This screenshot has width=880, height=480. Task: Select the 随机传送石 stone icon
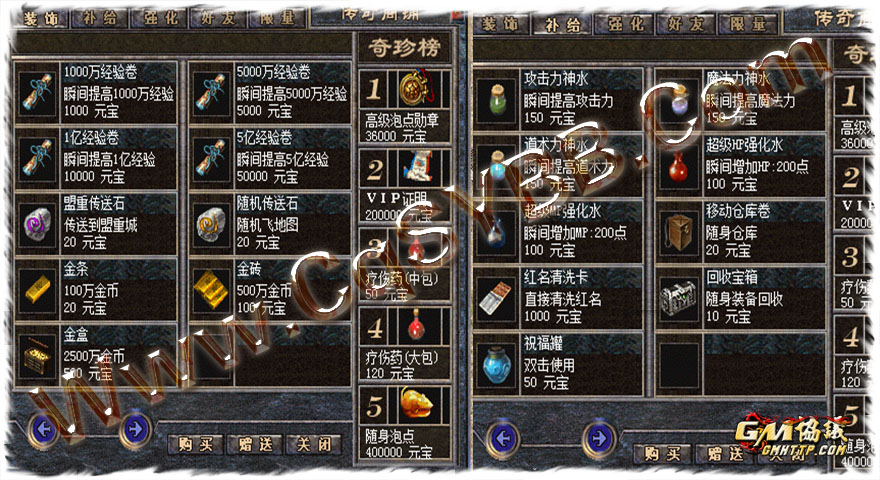pyautogui.click(x=211, y=224)
